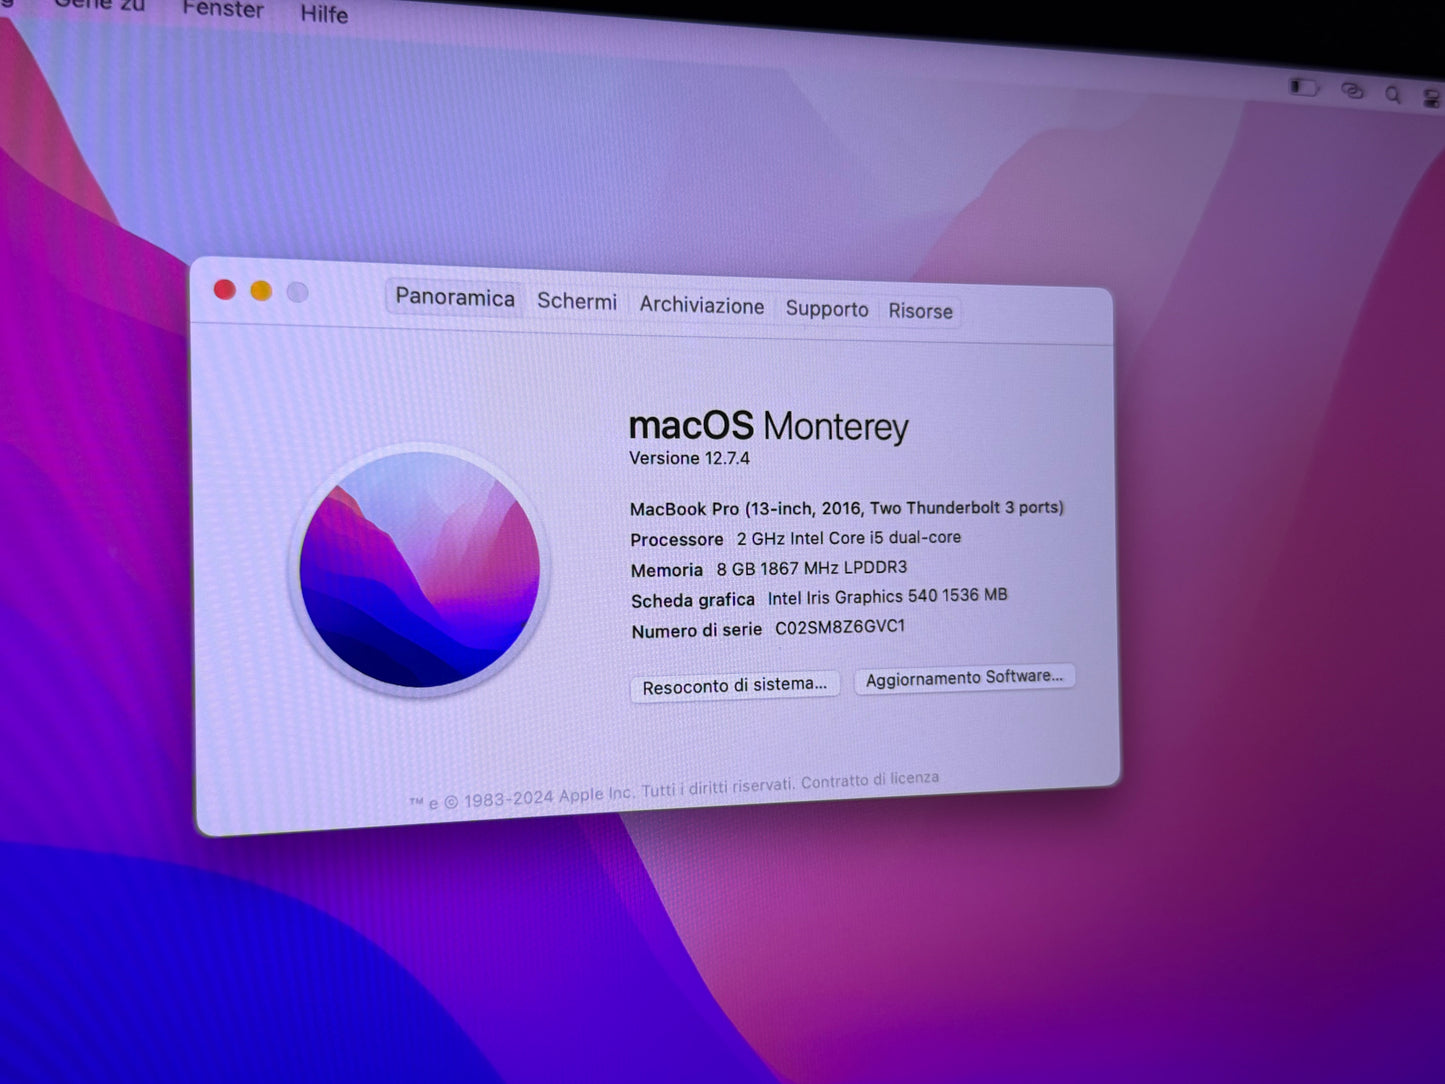
Task: Click the Versione 12.7.4 text
Action: pyautogui.click(x=689, y=458)
